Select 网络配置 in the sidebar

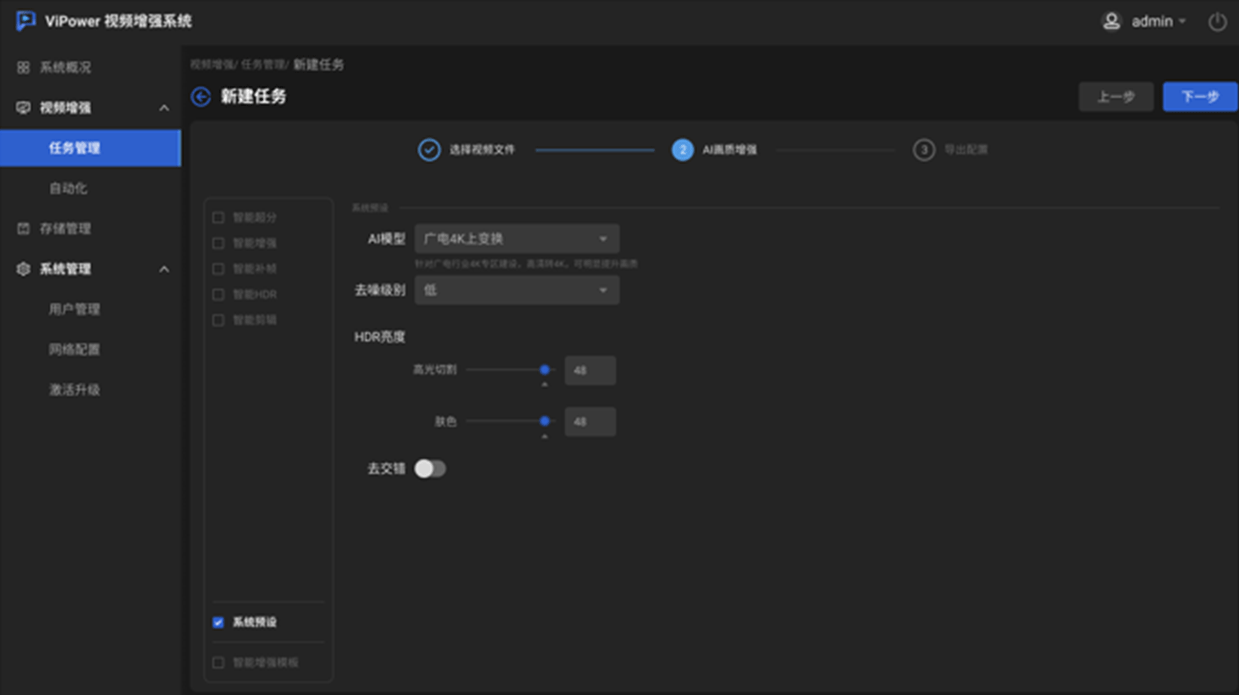tap(74, 350)
